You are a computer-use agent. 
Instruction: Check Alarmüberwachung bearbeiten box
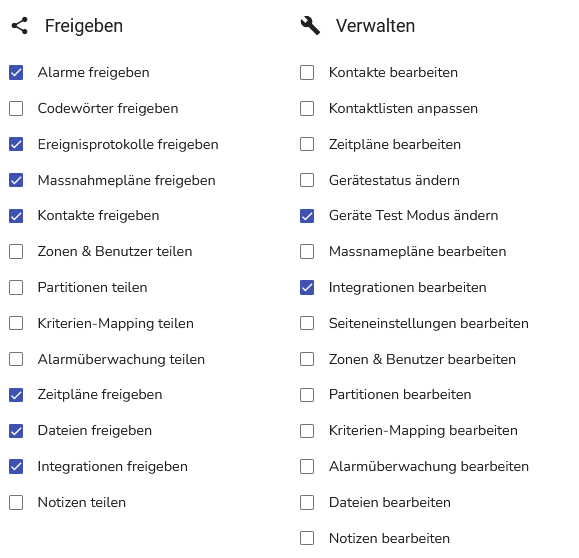[307, 467]
